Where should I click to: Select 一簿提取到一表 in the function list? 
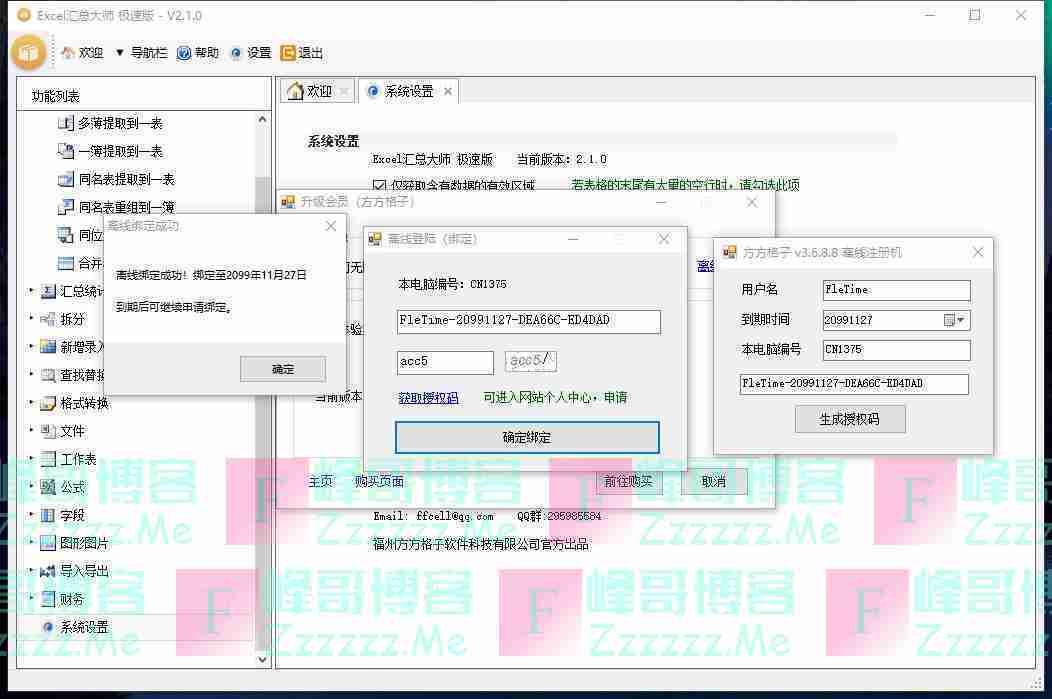(120, 151)
